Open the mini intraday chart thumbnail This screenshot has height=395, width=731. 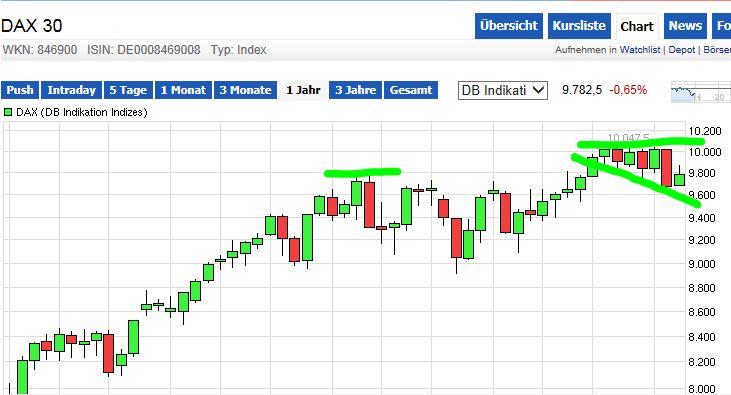(x=701, y=92)
